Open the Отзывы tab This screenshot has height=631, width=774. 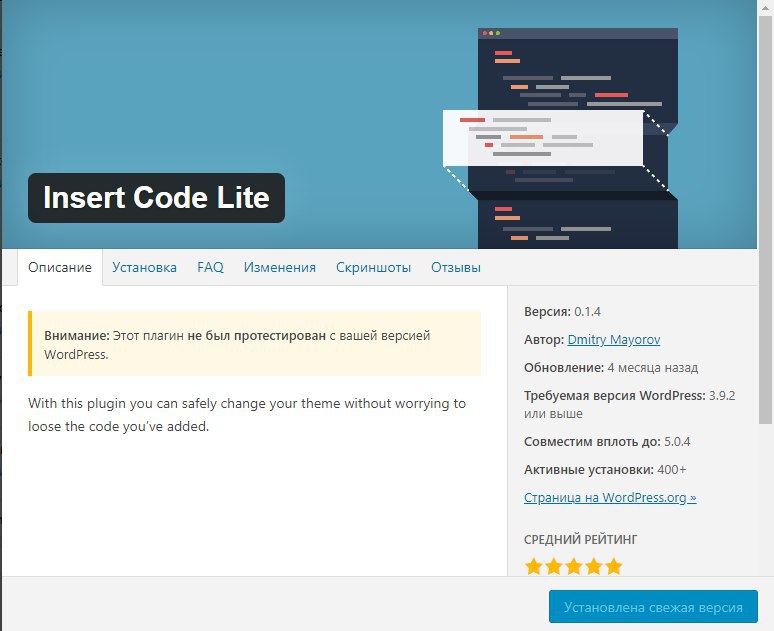[x=456, y=267]
